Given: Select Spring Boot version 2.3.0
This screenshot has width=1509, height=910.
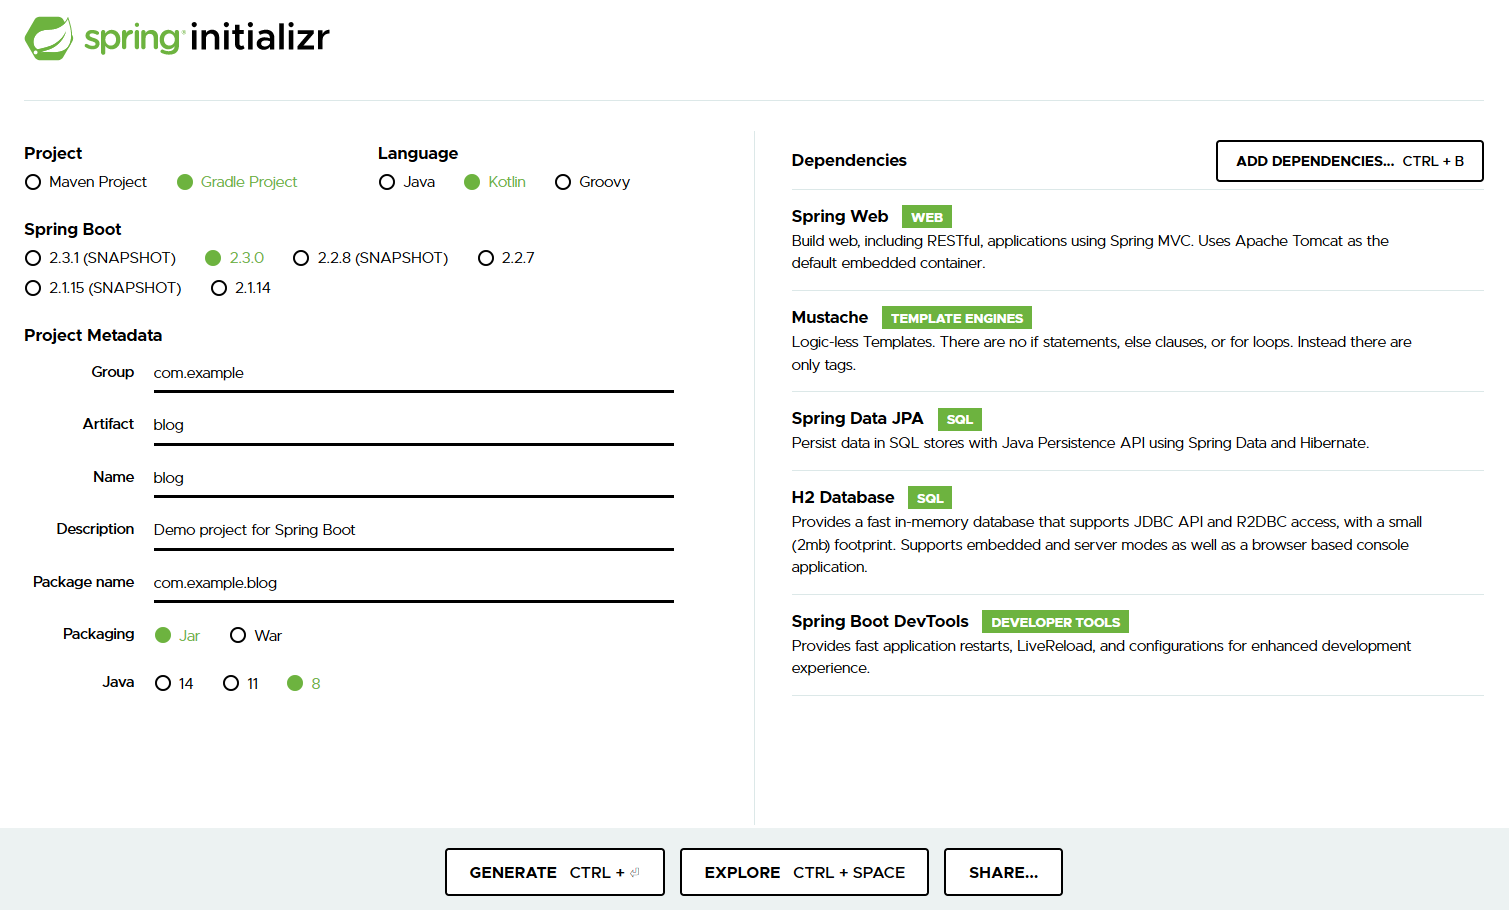Looking at the screenshot, I should point(235,258).
